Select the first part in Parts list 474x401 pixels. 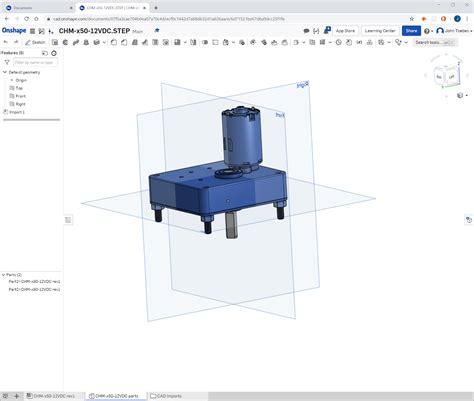pyautogui.click(x=34, y=281)
